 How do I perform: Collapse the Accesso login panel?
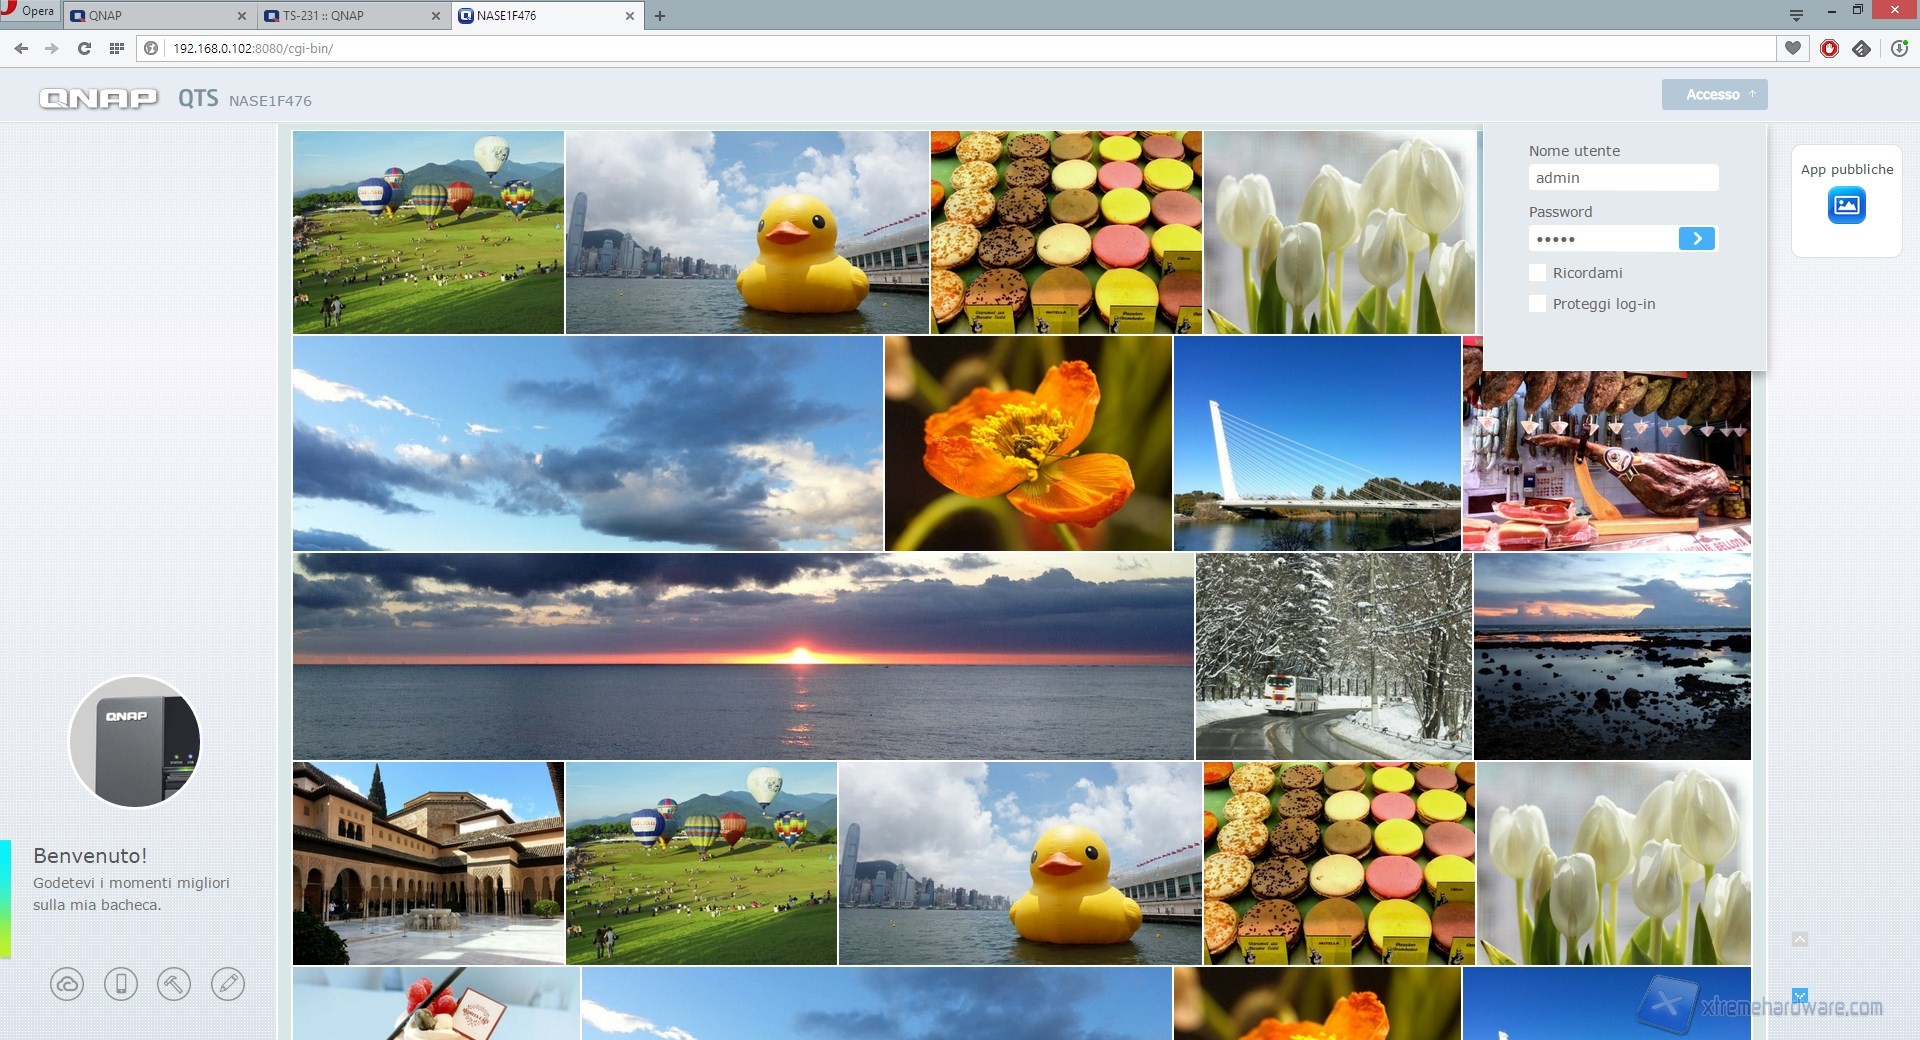1714,95
